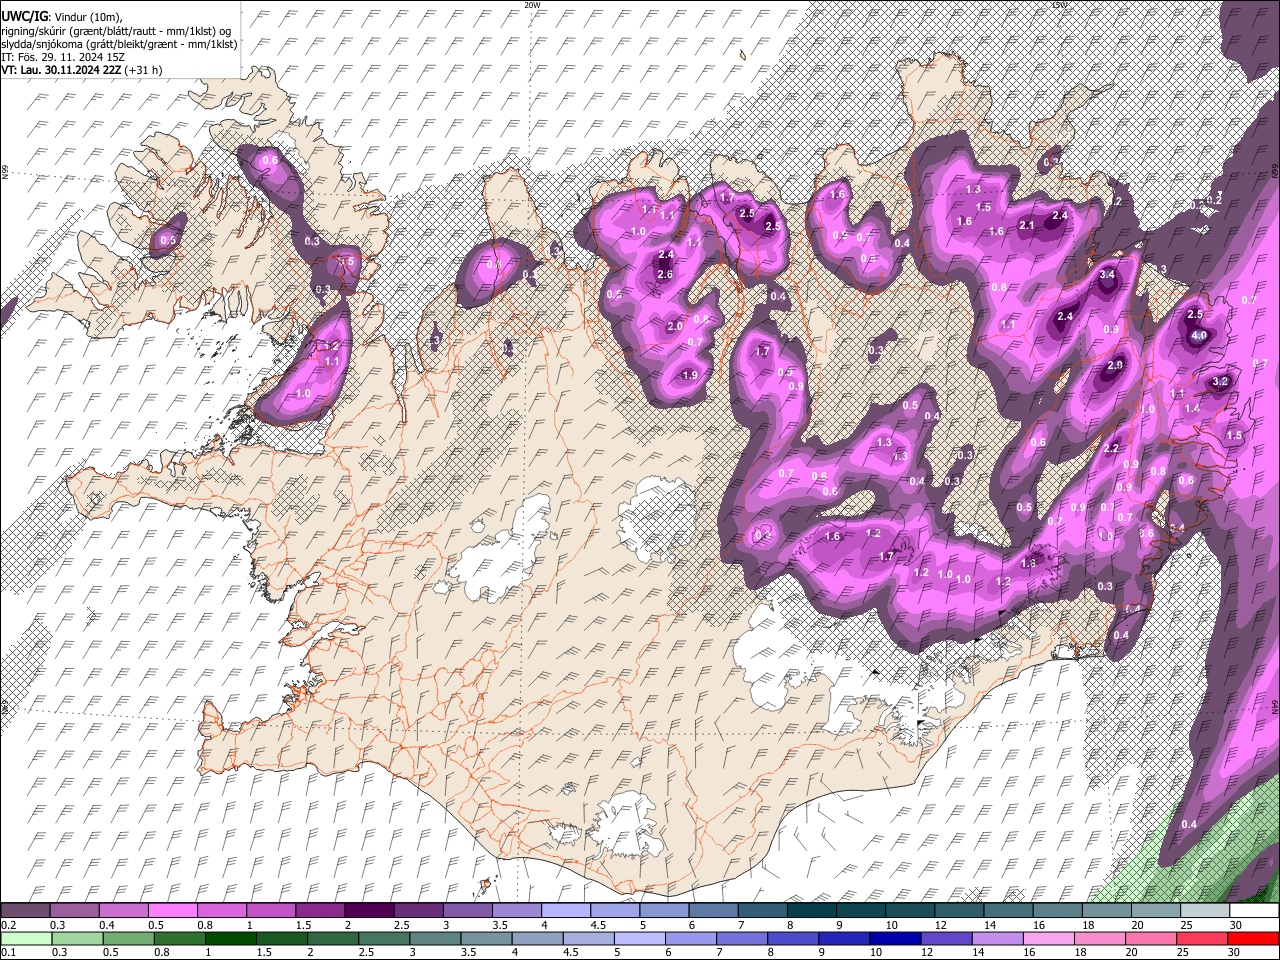1280x960 pixels.
Task: Select the 2.6 snowfall value on the map
Action: (x=665, y=275)
